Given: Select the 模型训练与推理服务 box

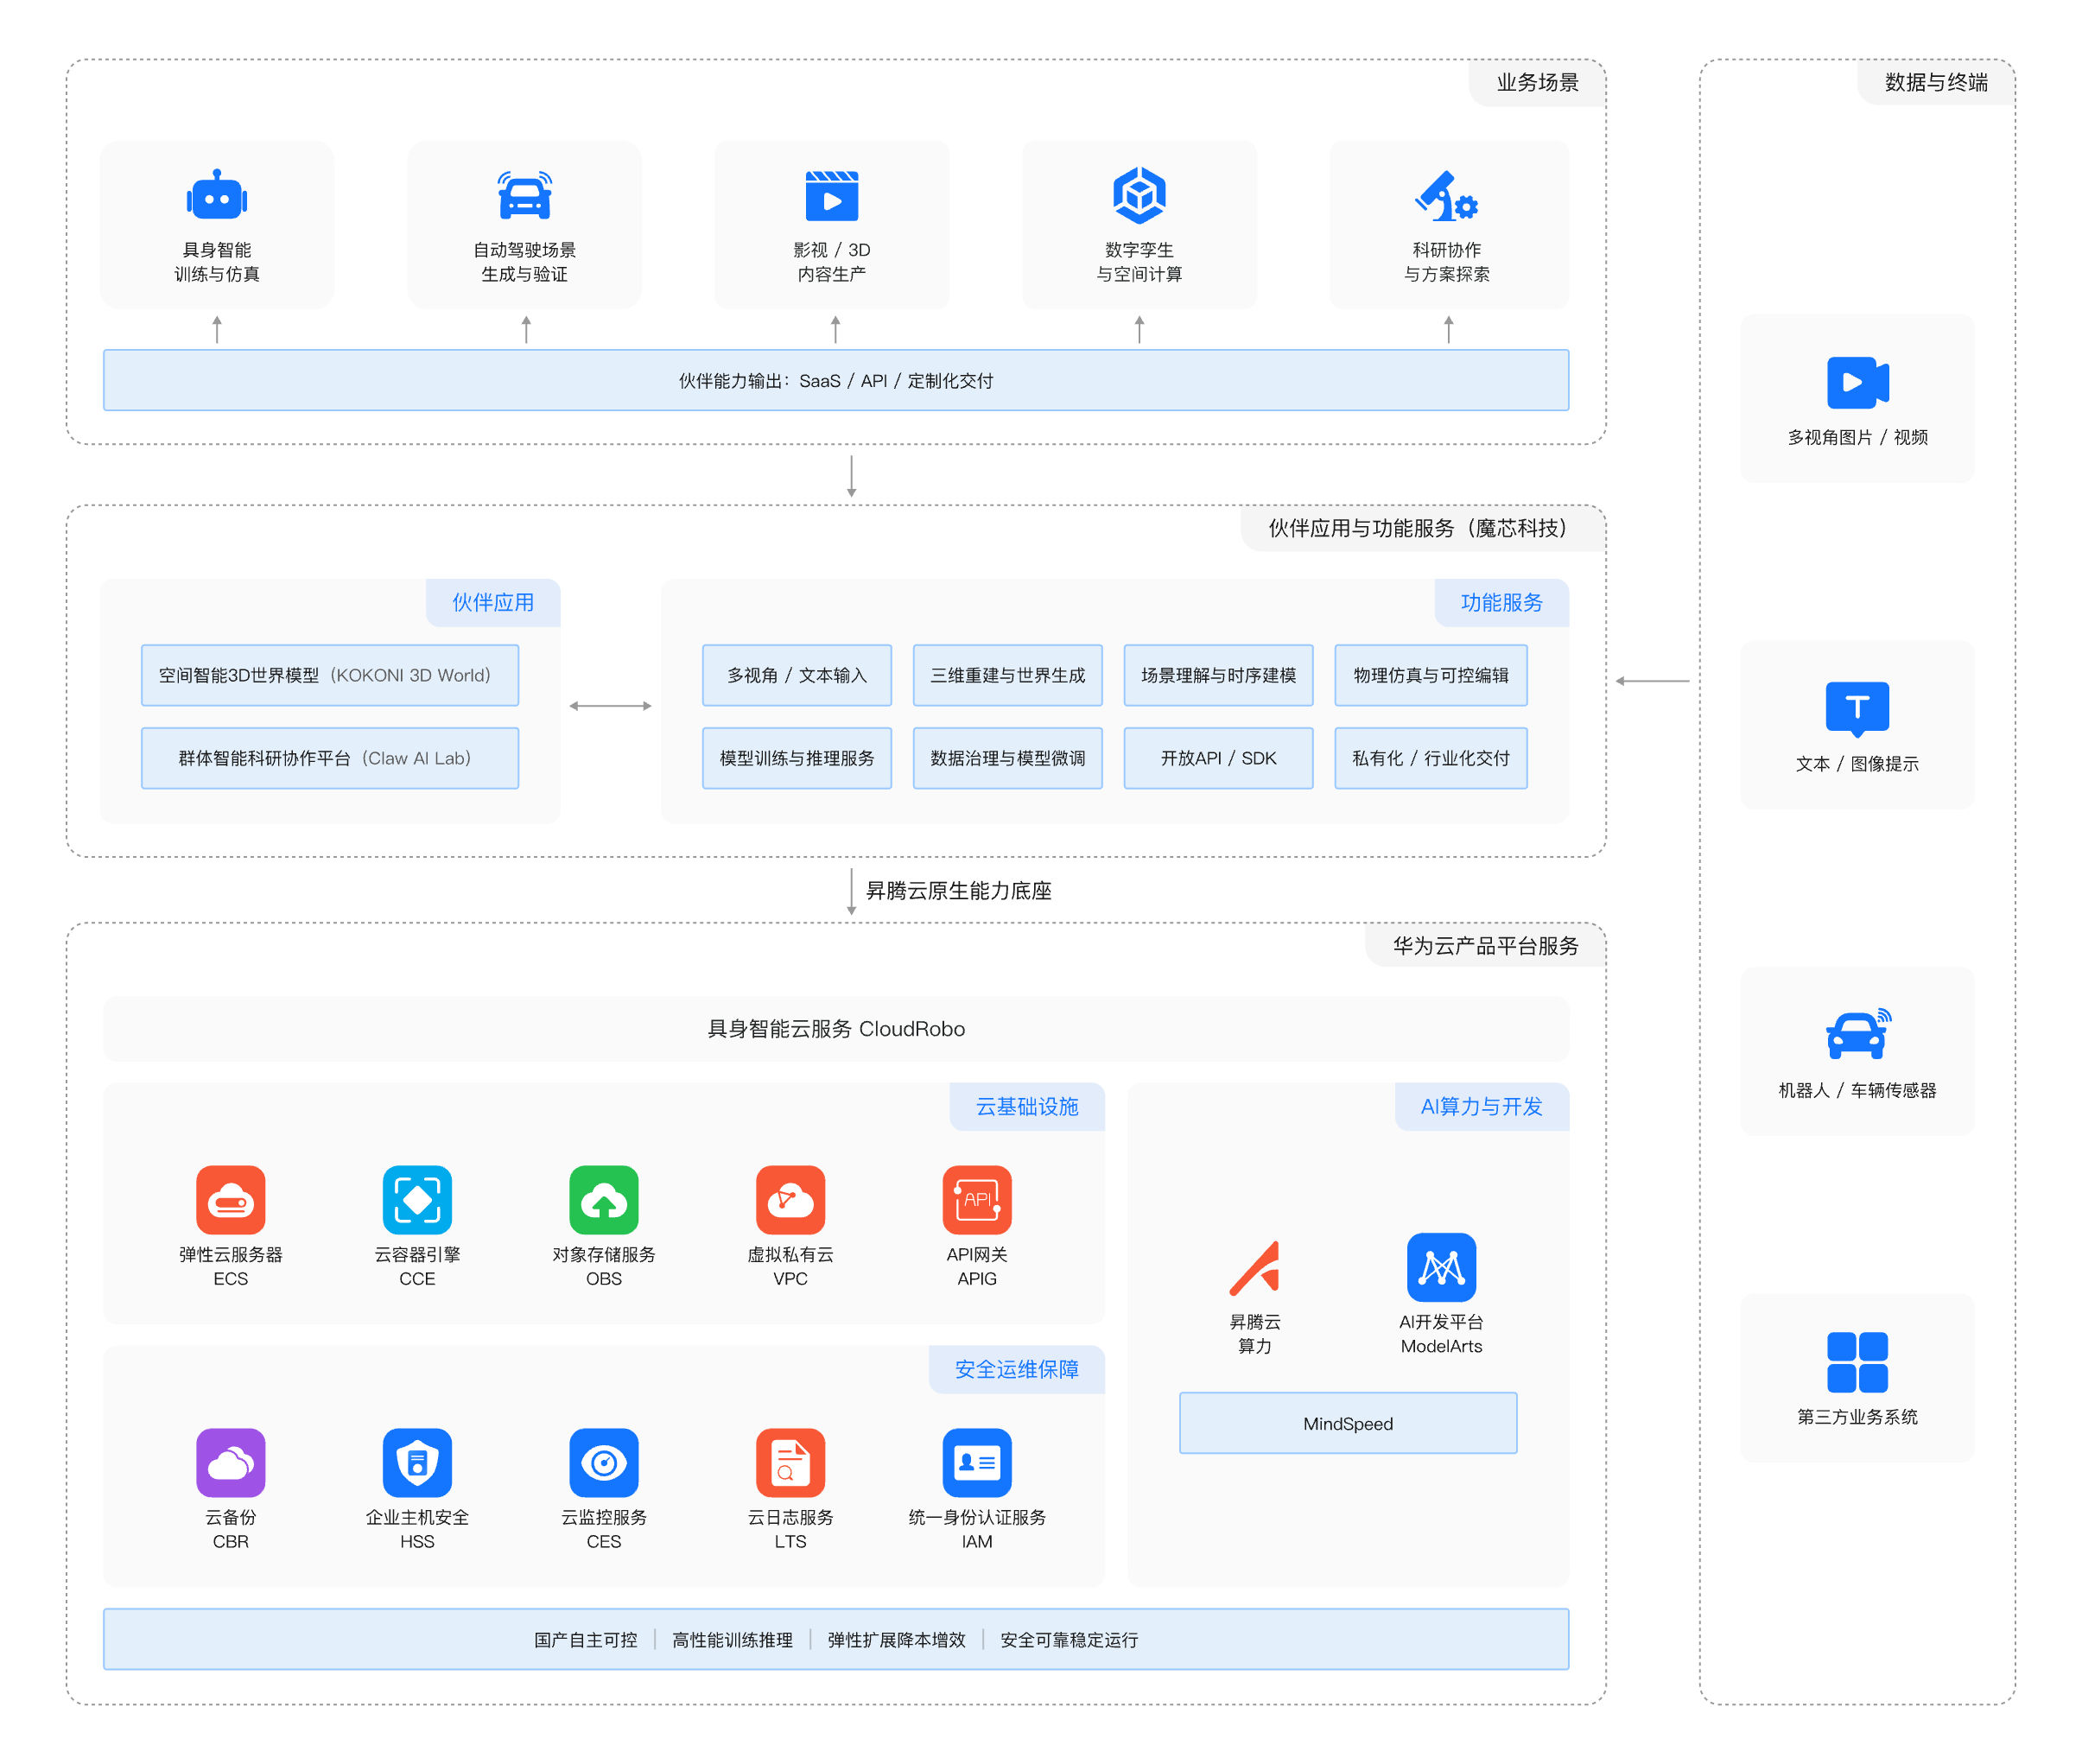Looking at the screenshot, I should point(796,758).
